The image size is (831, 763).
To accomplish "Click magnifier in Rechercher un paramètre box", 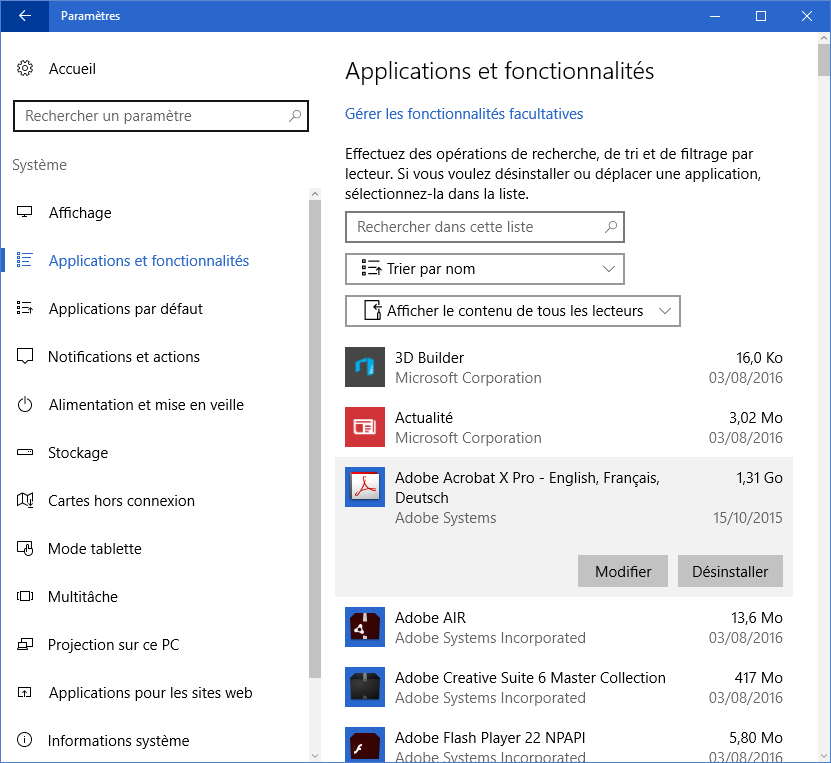I will pos(295,116).
